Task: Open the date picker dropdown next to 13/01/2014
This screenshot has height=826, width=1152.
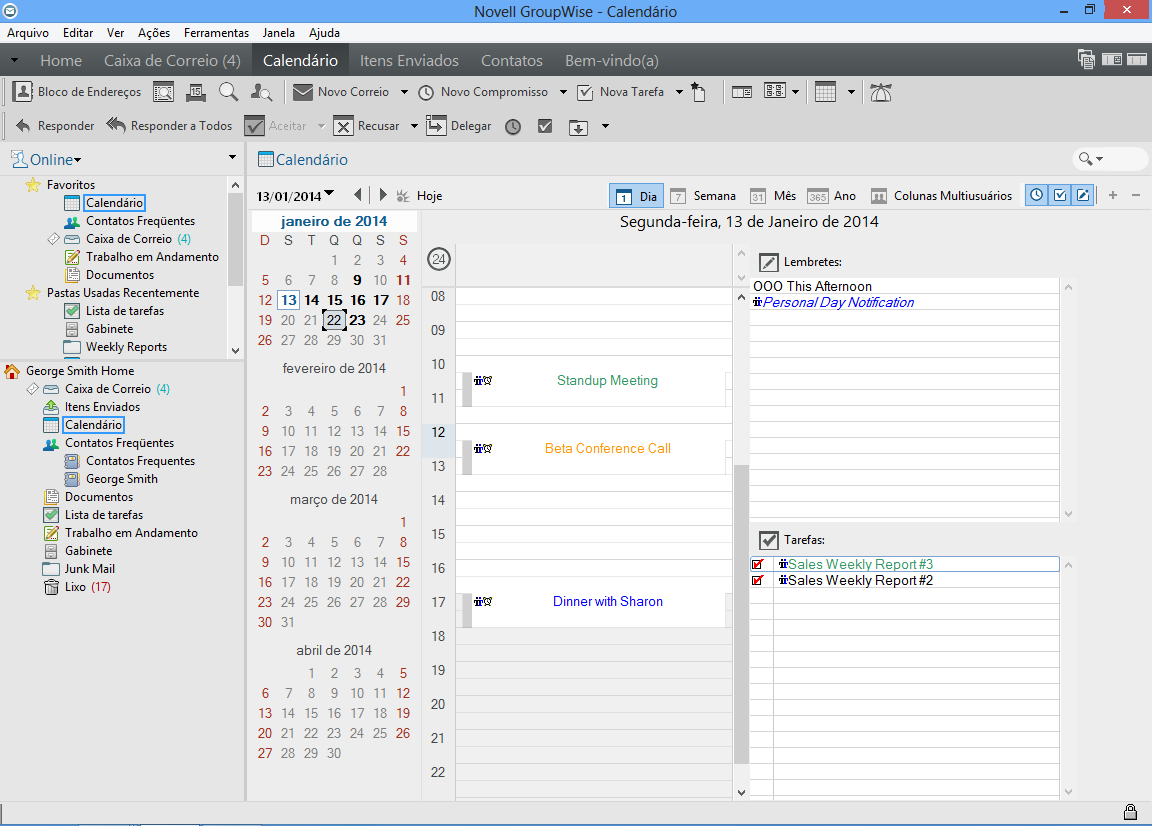Action: pos(330,194)
